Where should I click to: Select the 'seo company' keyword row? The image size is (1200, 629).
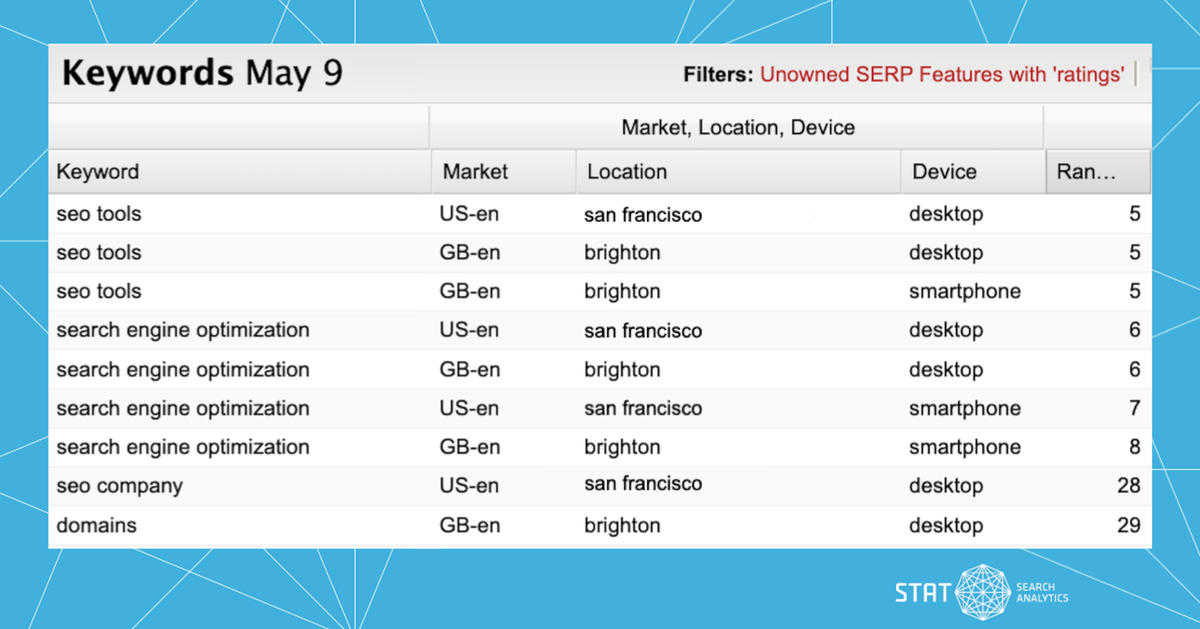(119, 486)
